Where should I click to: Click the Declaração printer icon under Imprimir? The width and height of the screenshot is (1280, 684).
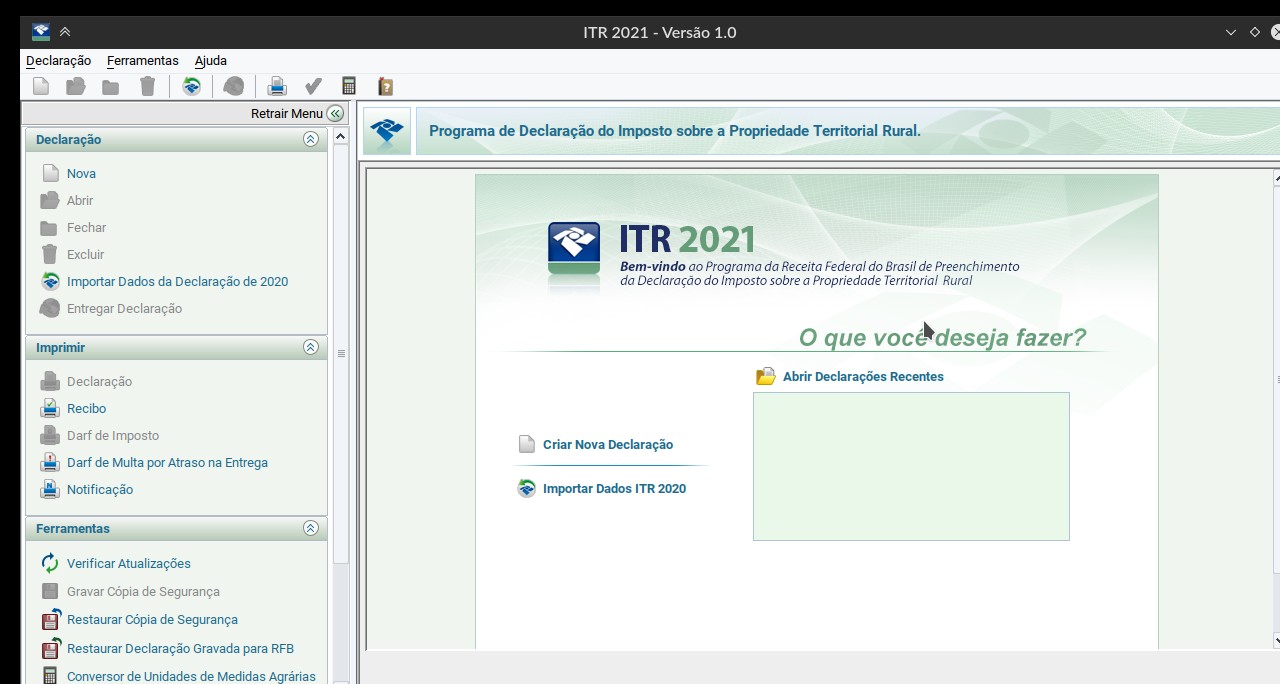click(x=50, y=381)
